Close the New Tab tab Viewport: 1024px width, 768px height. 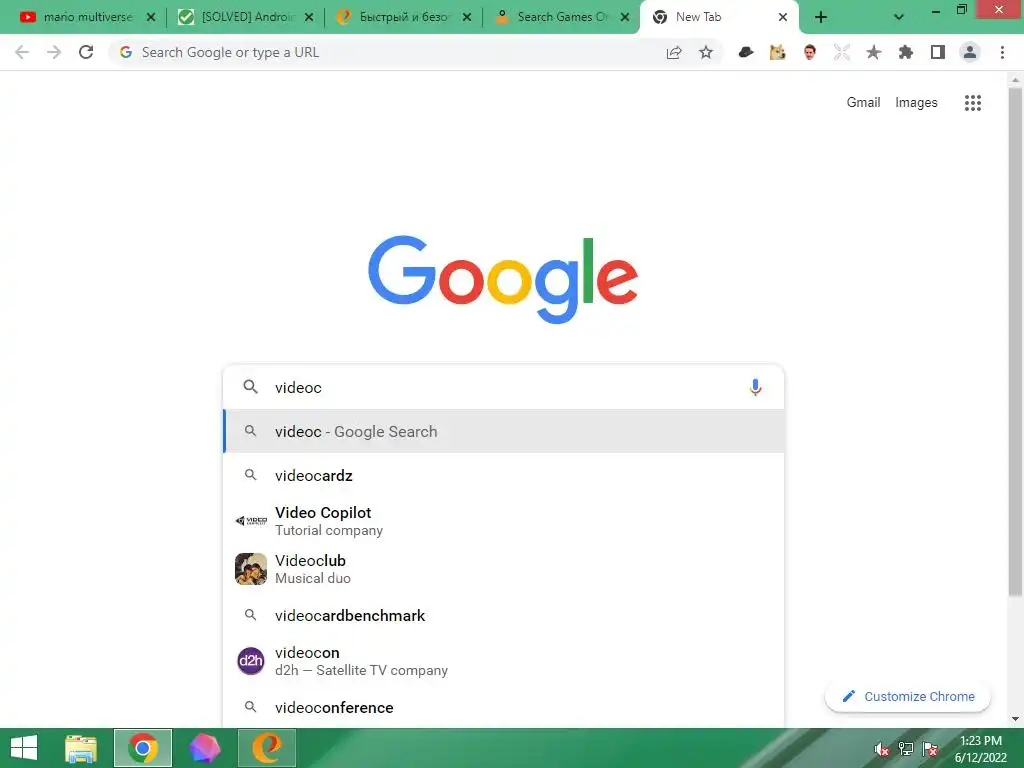[783, 18]
